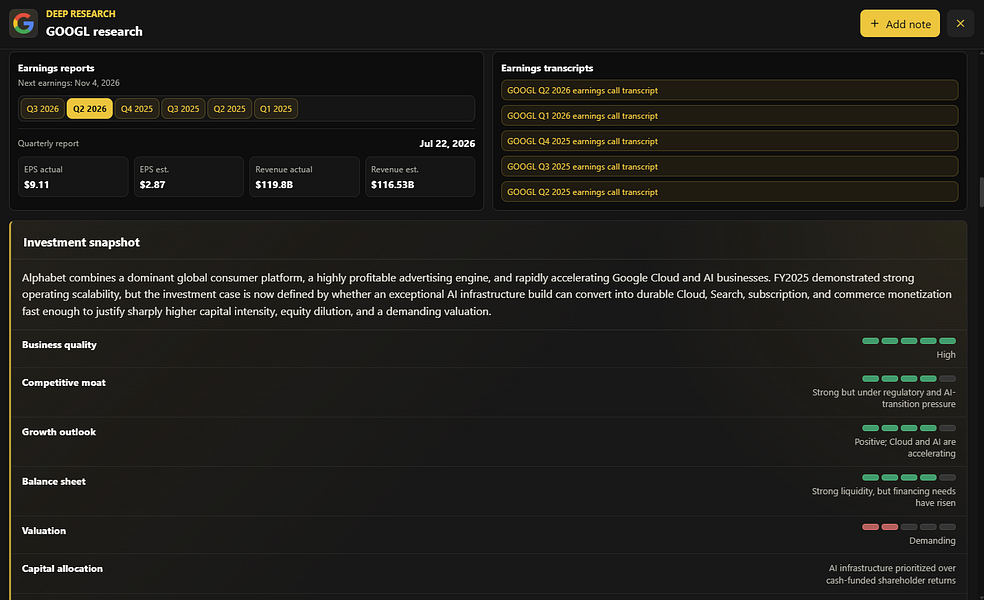984x600 pixels.
Task: Click the Competitive moat rating bar
Action: (x=909, y=378)
